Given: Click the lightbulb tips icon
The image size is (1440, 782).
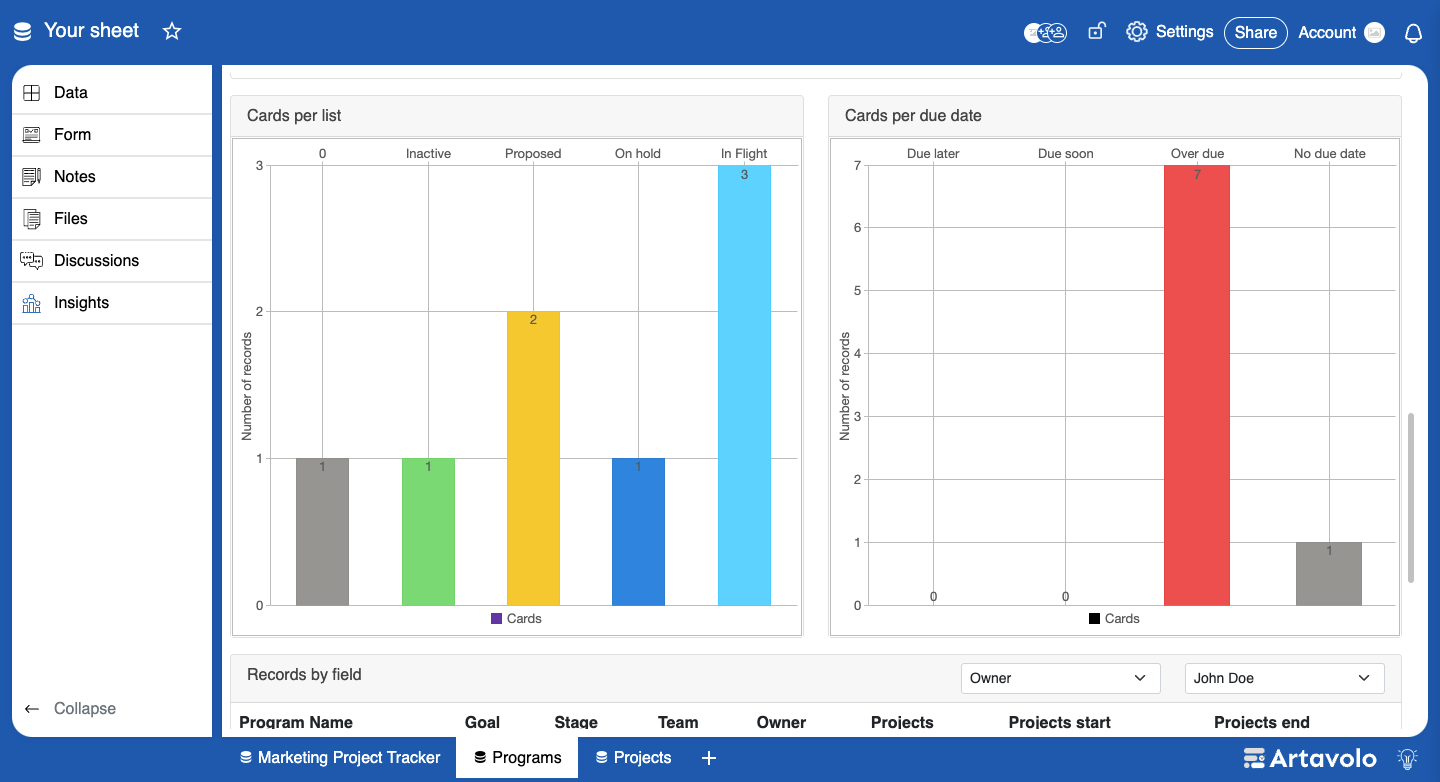Looking at the screenshot, I should tap(1408, 758).
